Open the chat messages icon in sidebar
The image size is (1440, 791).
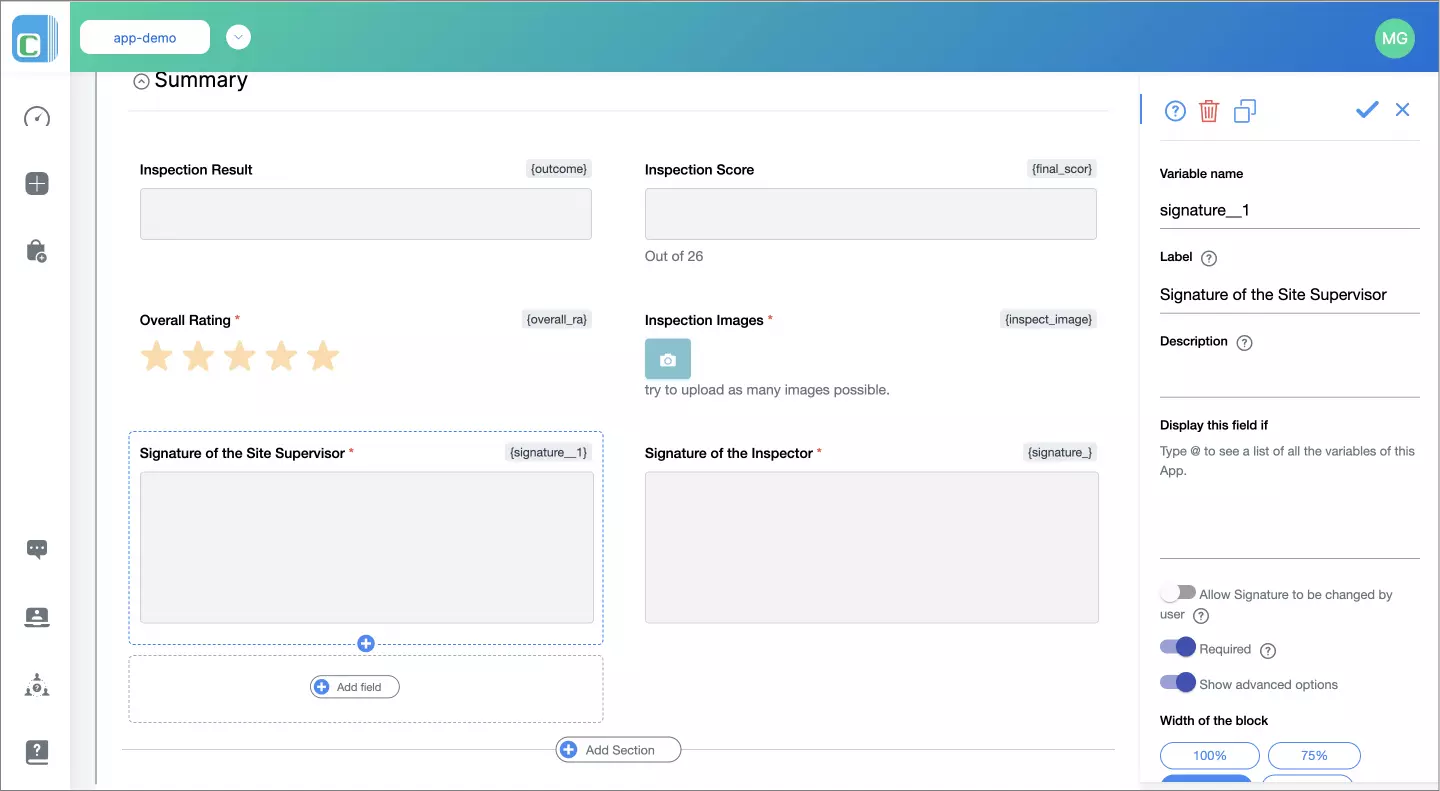(x=36, y=548)
